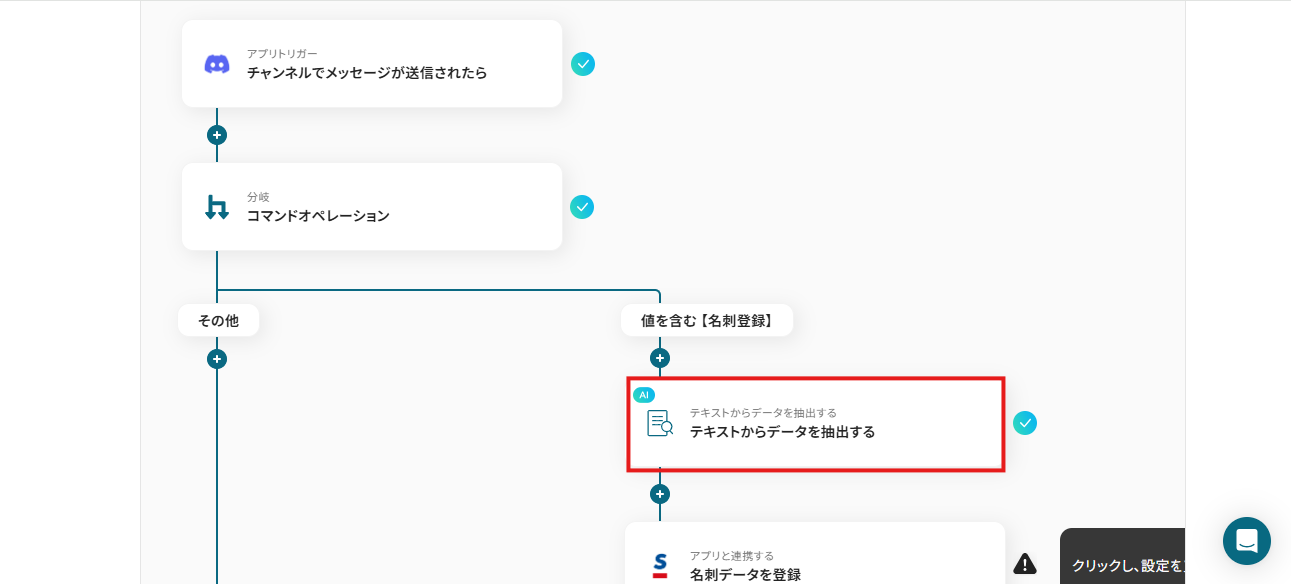This screenshot has height=584, width=1291.
Task: Click the checkmark beside テキストからデータを抽出する
Action: click(x=1025, y=423)
